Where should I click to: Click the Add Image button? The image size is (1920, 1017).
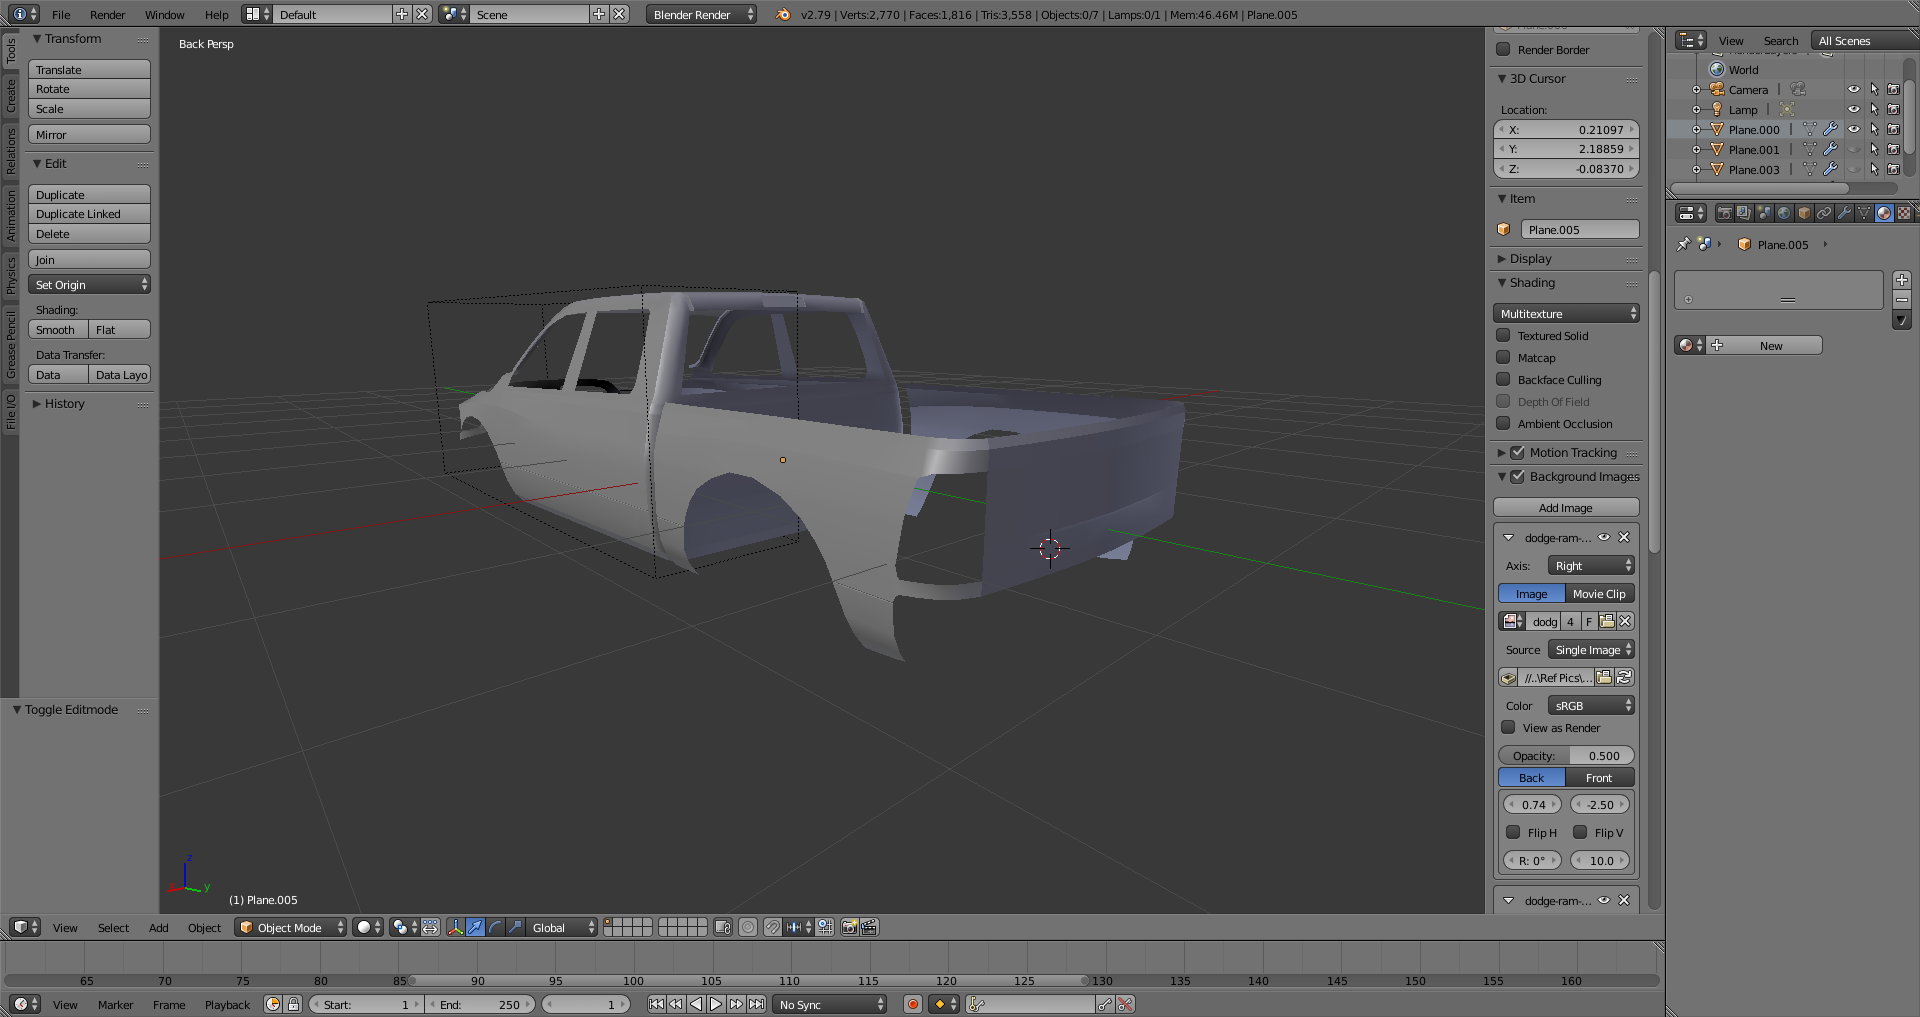pos(1566,507)
